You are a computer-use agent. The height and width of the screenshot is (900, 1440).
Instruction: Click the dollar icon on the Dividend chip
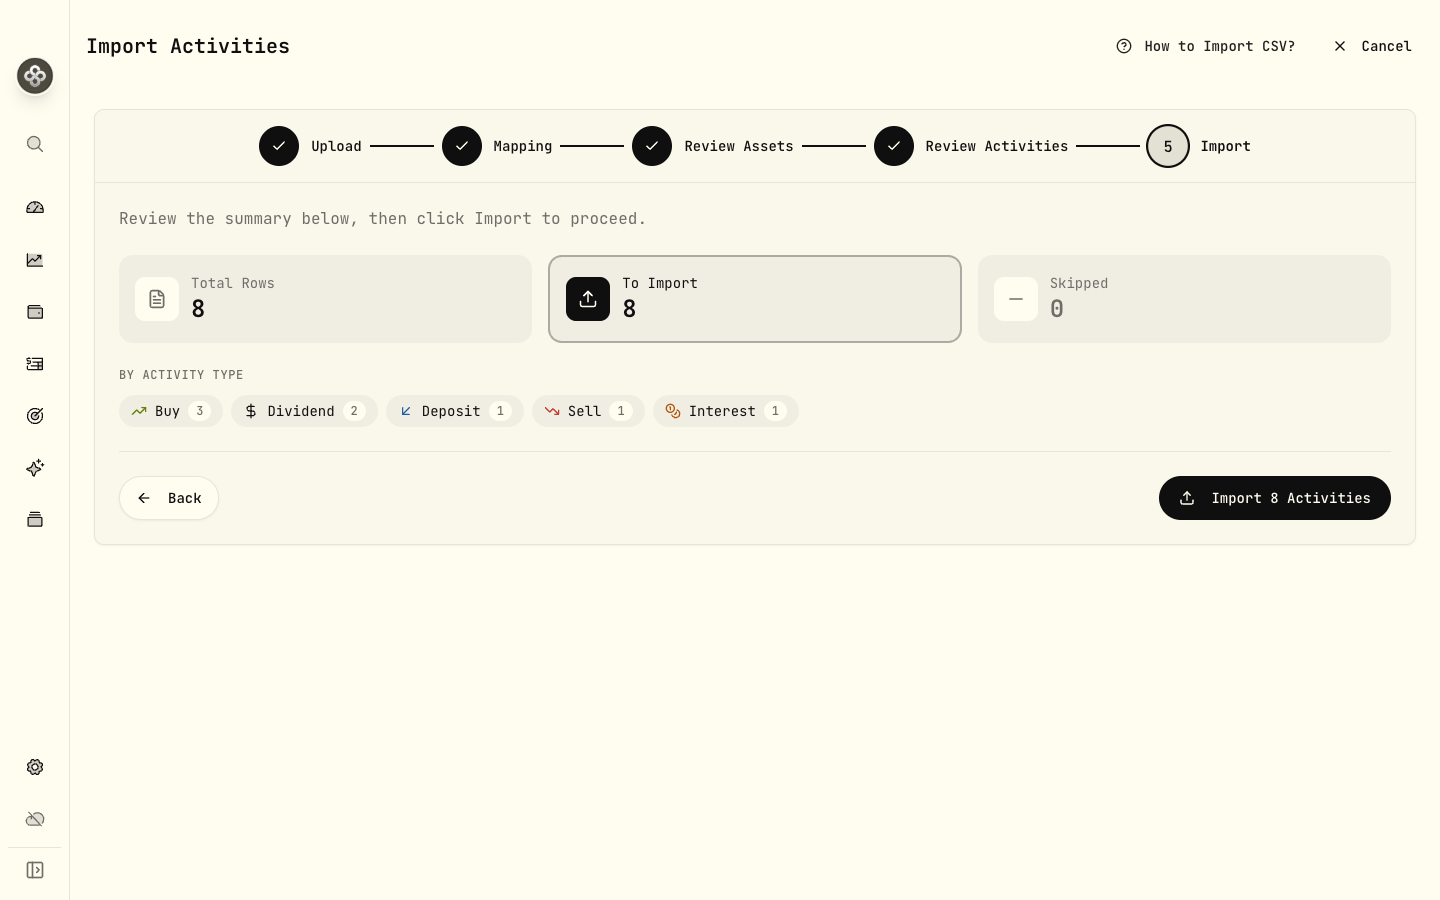[x=251, y=411]
